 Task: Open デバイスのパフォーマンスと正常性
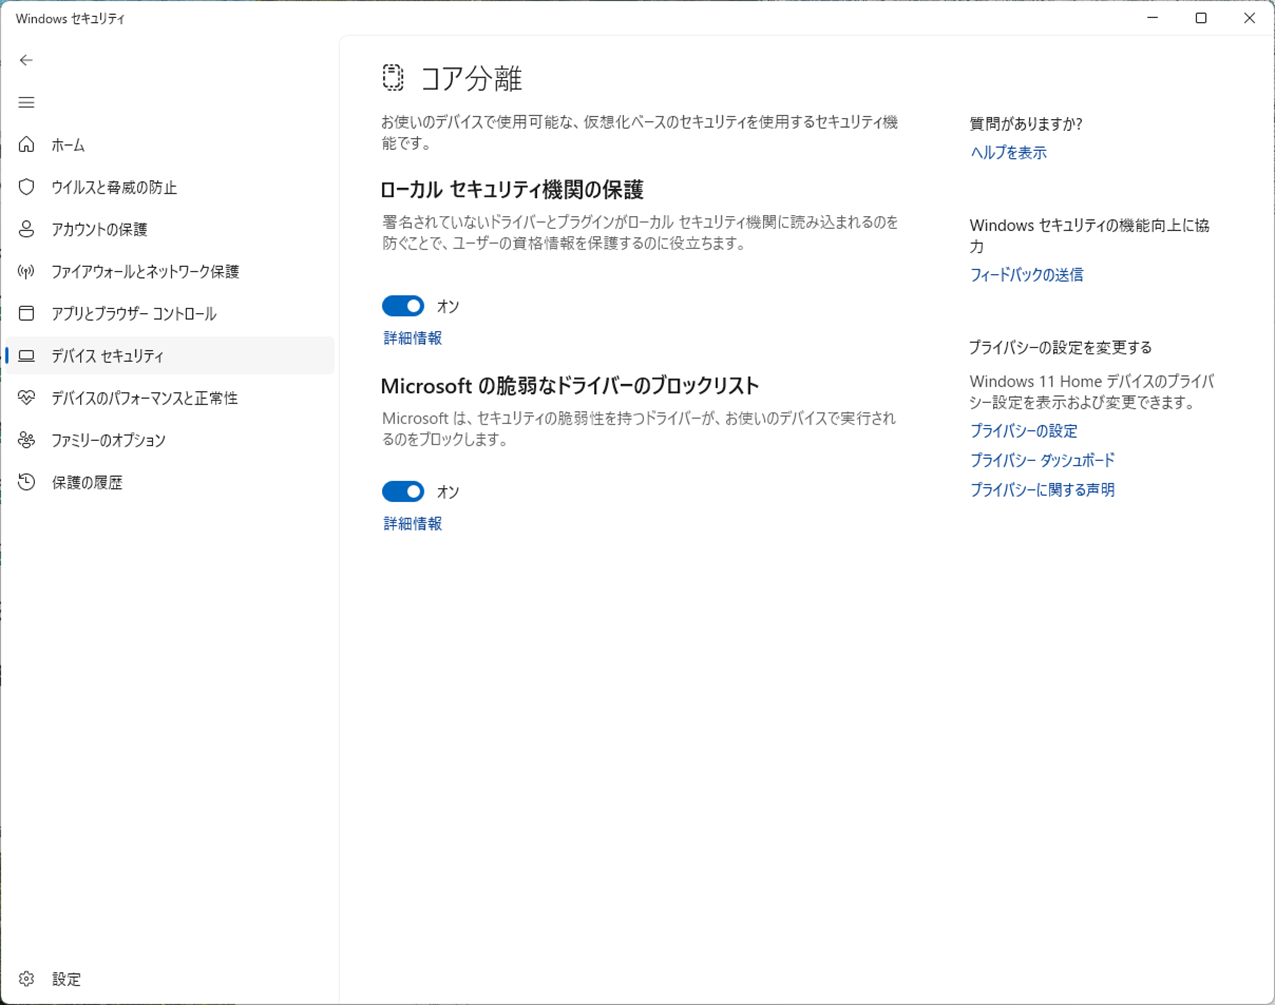point(170,398)
